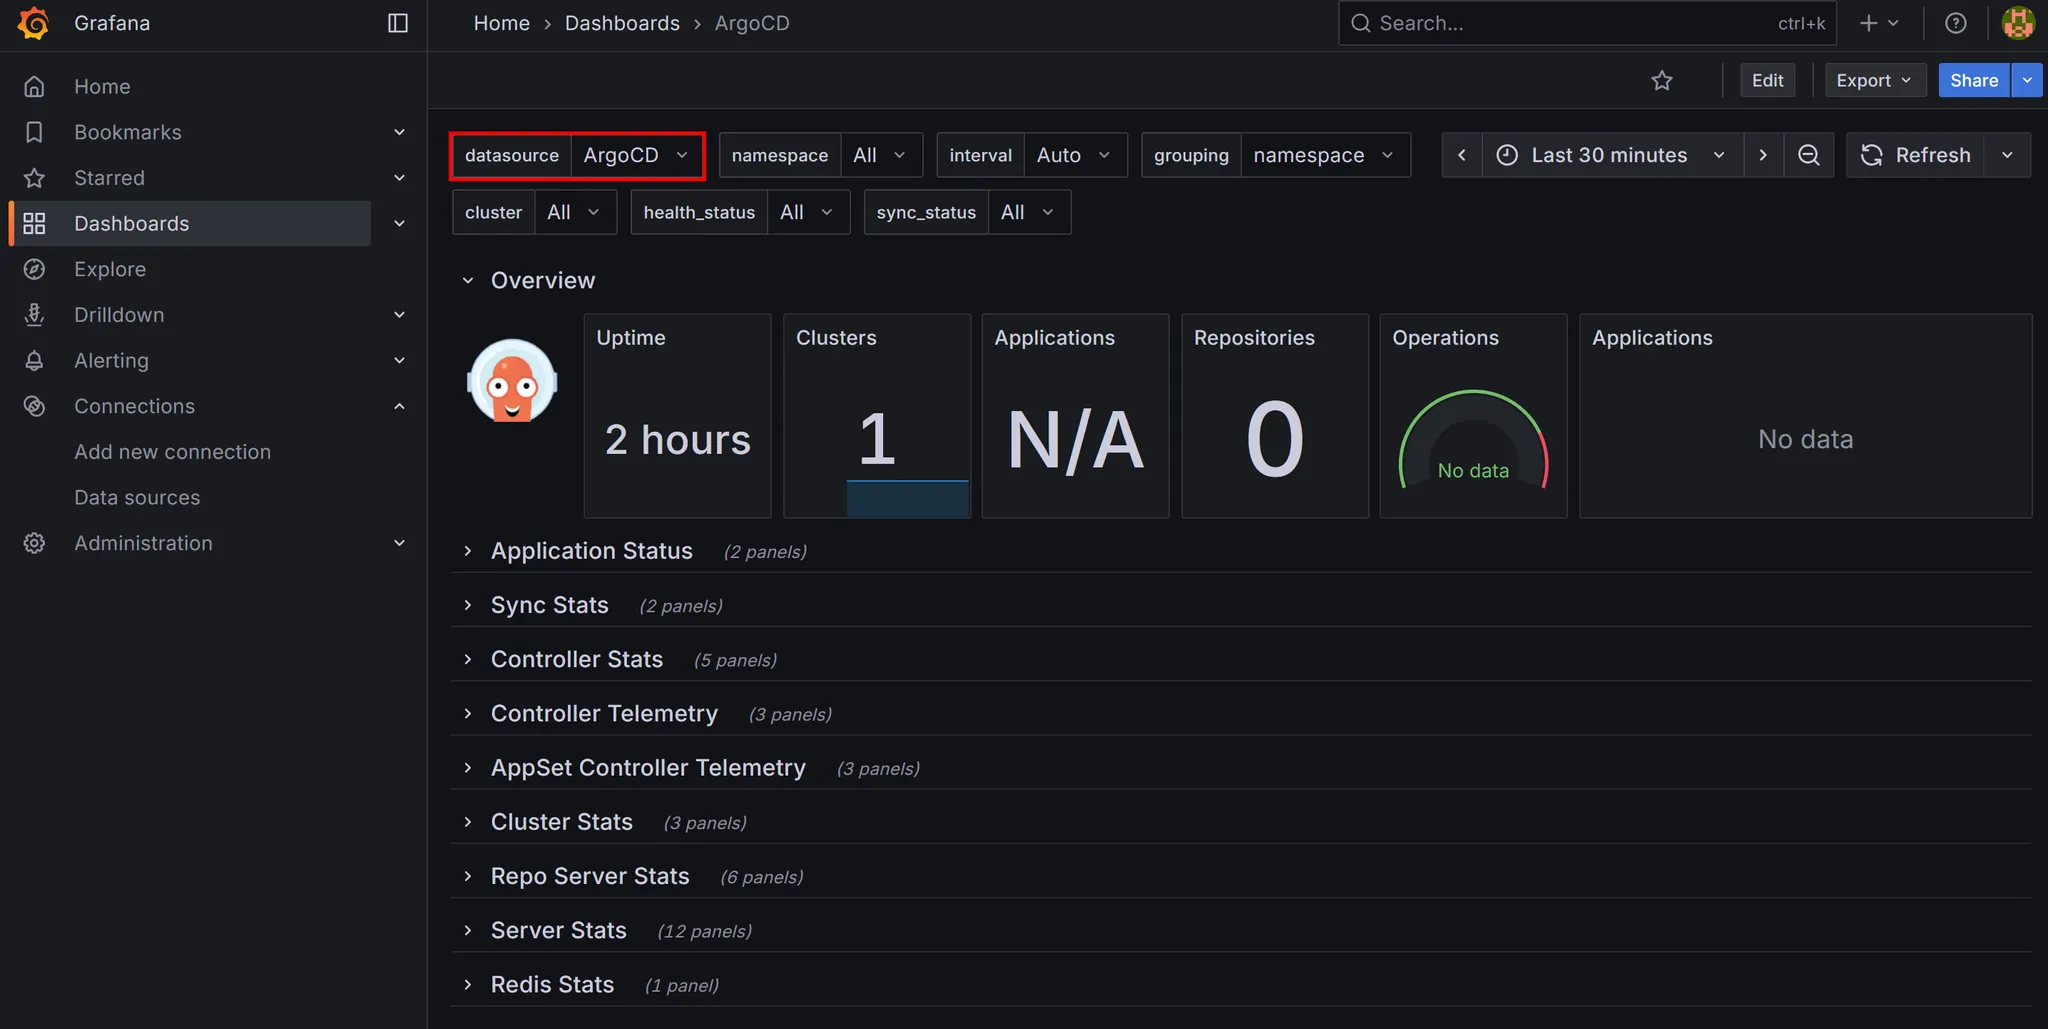Open the Export dropdown menu
2048x1029 pixels.
(1875, 80)
